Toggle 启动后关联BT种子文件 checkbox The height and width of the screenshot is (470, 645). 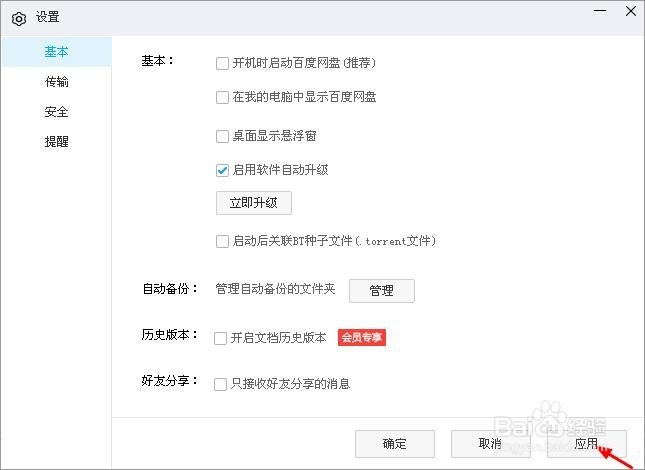222,241
